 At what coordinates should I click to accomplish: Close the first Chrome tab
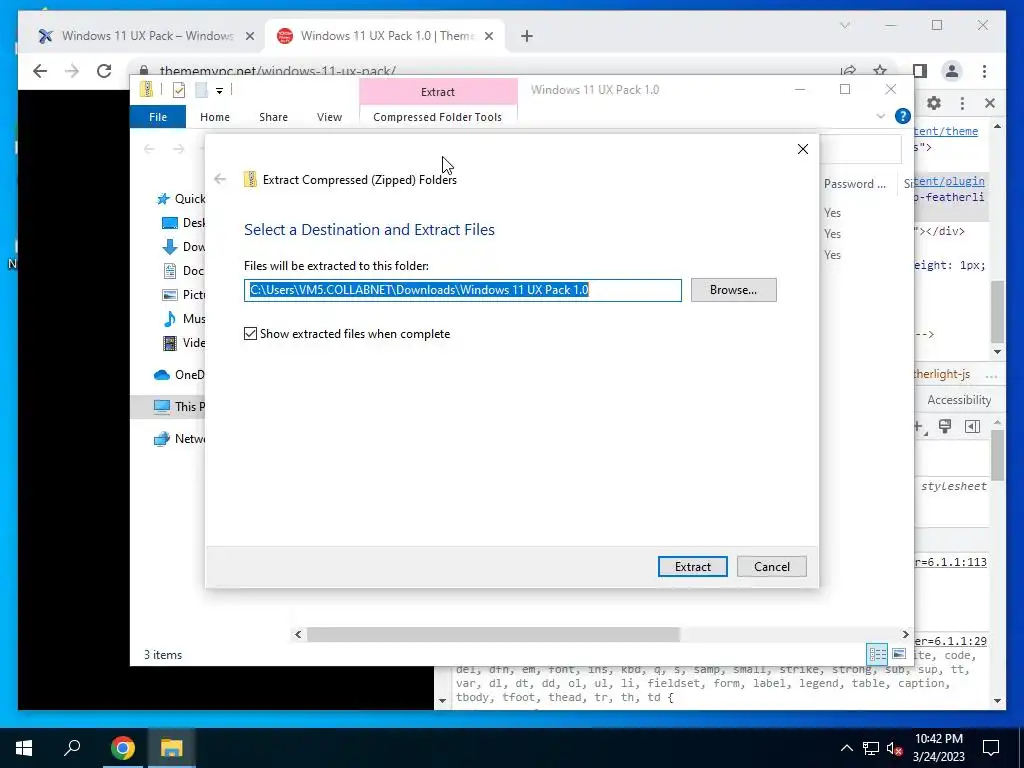point(249,36)
